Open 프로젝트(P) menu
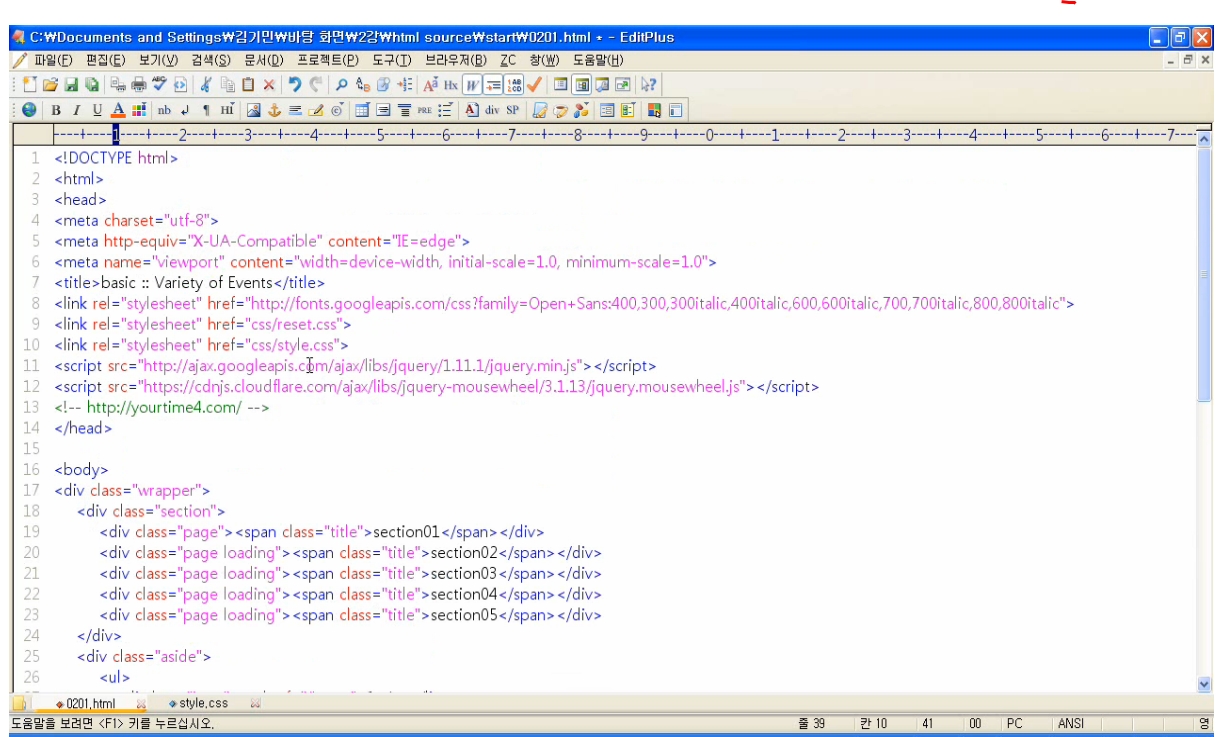Screen dimensions: 1219x737 point(328,60)
